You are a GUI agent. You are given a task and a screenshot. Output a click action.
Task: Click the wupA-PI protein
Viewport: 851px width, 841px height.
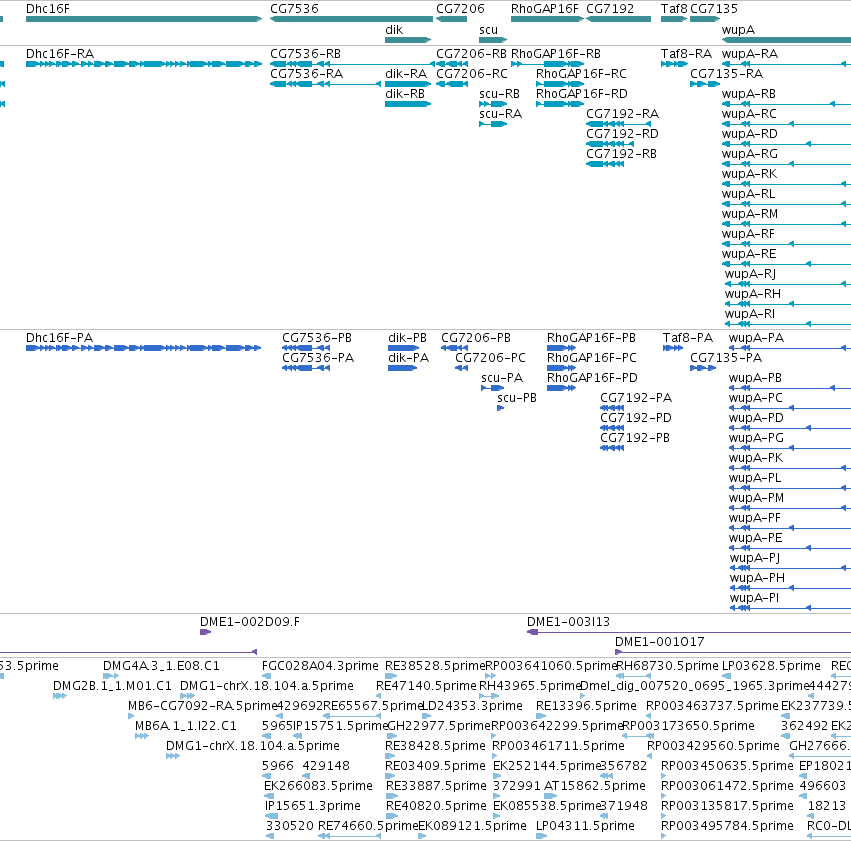pos(790,608)
